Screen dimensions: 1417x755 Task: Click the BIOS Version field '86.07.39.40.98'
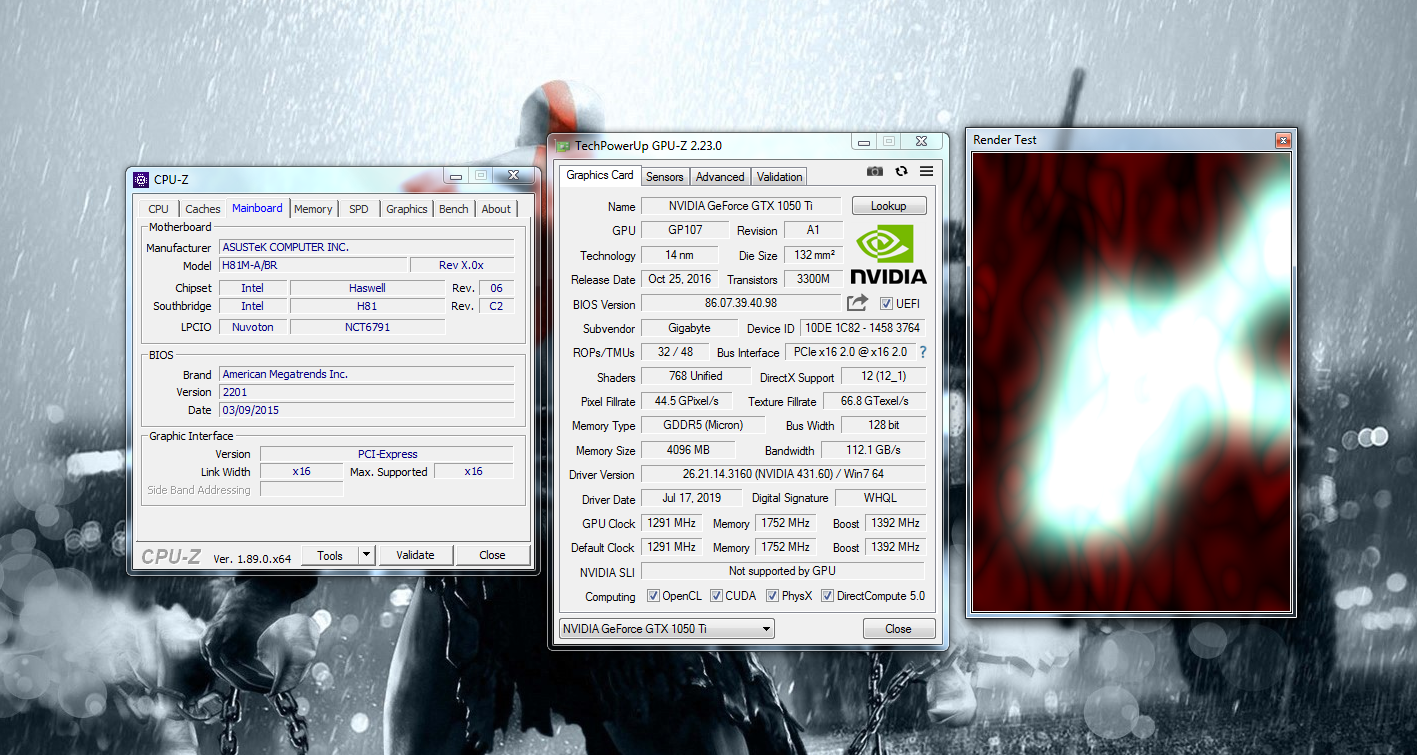click(741, 303)
